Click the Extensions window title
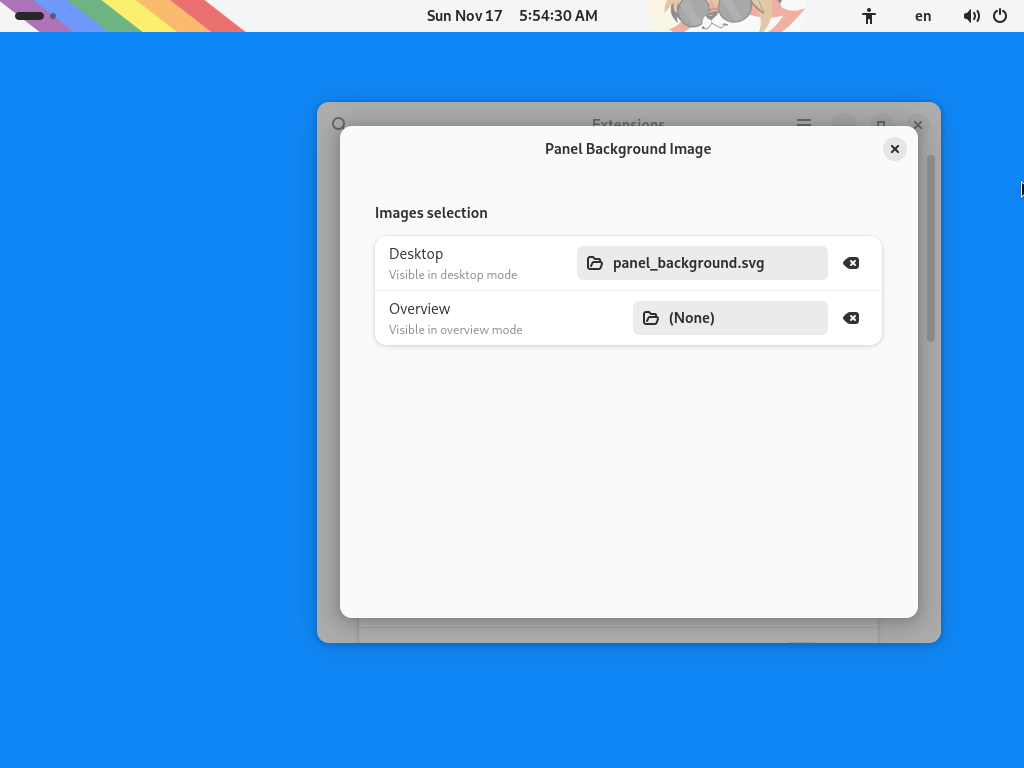 (628, 124)
